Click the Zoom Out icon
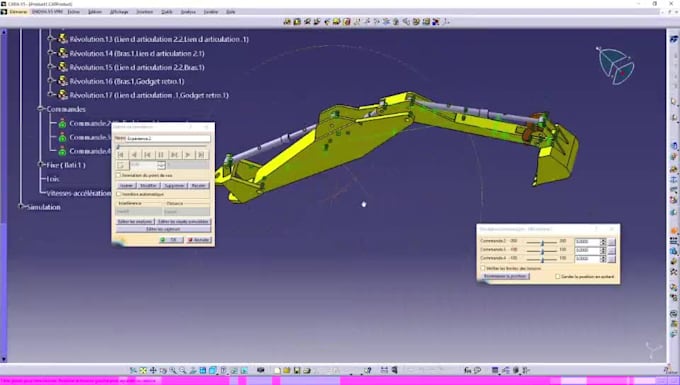Screen dimensions: 680x385 pos(183,370)
